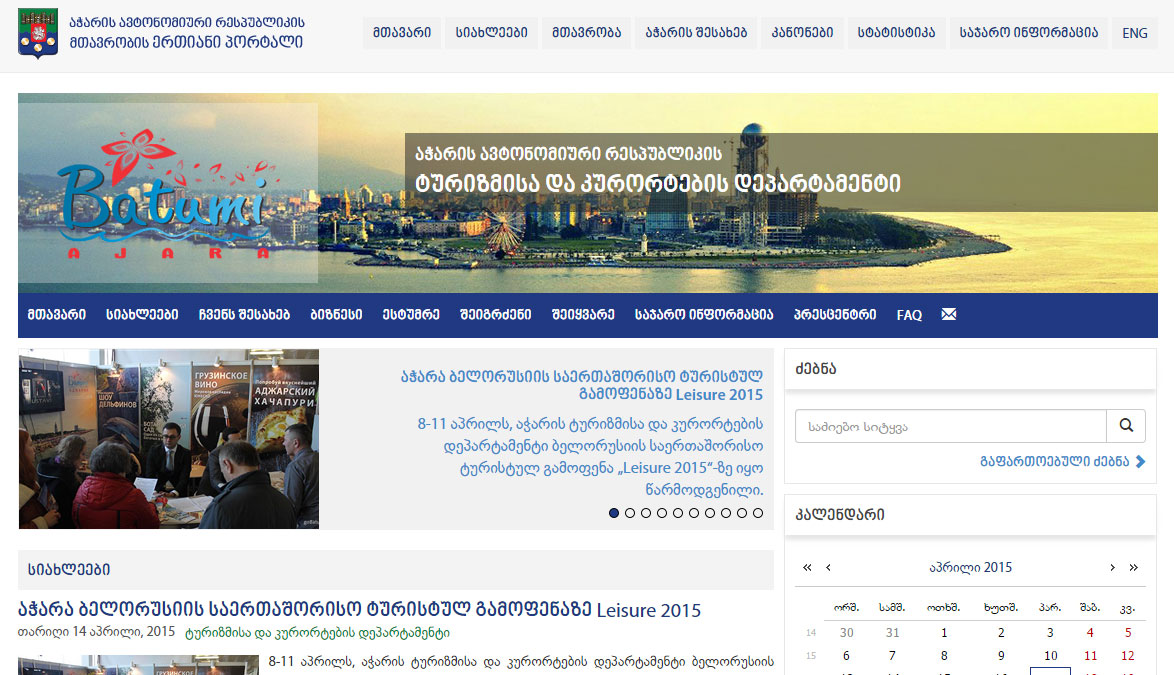
Task: Open the exhibition news thumbnail photo
Action: tap(168, 438)
